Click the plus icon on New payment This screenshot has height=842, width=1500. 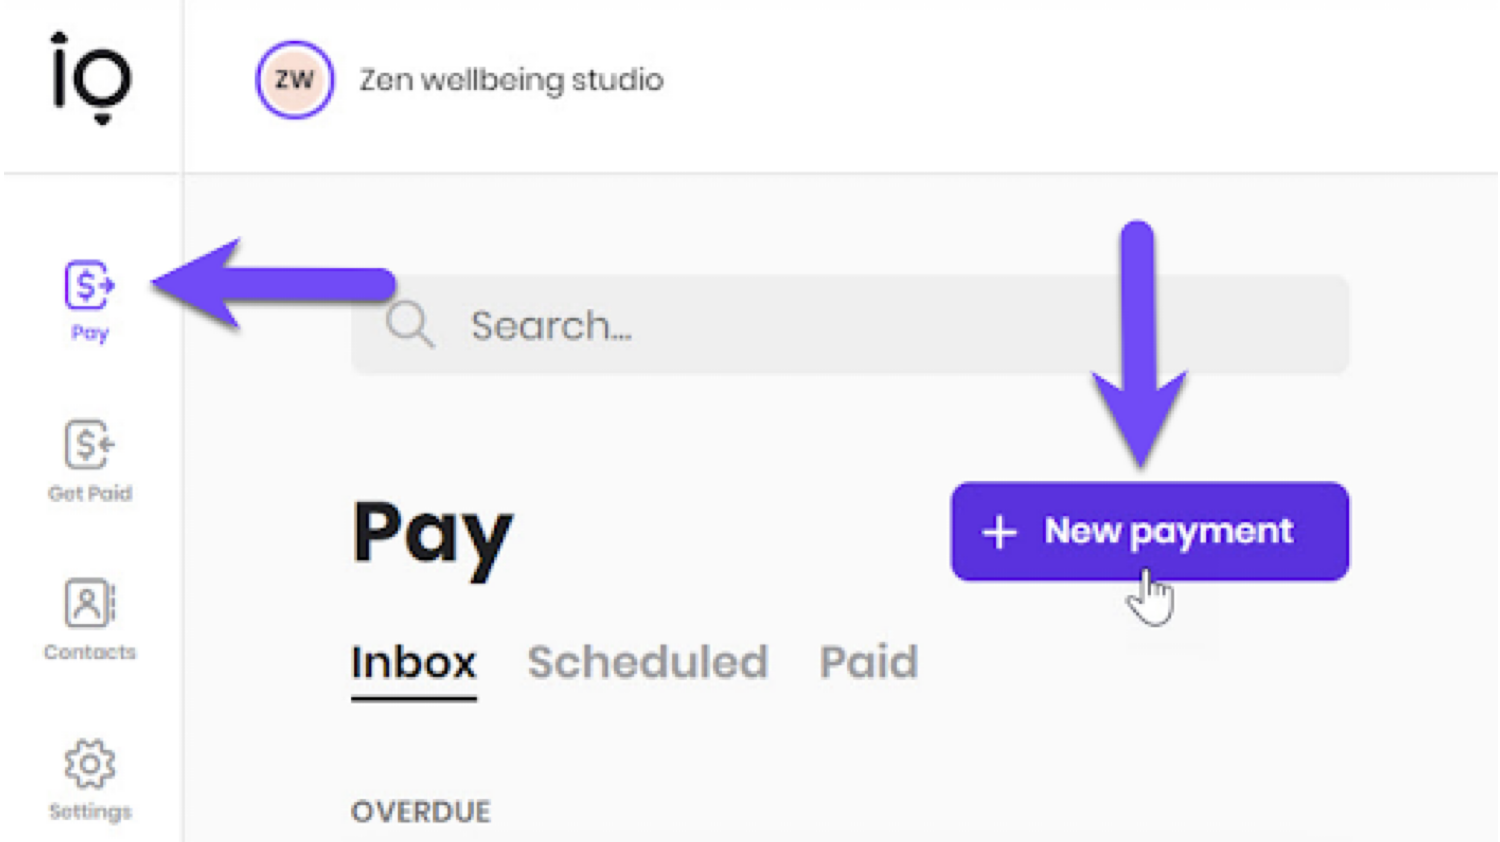tap(999, 532)
